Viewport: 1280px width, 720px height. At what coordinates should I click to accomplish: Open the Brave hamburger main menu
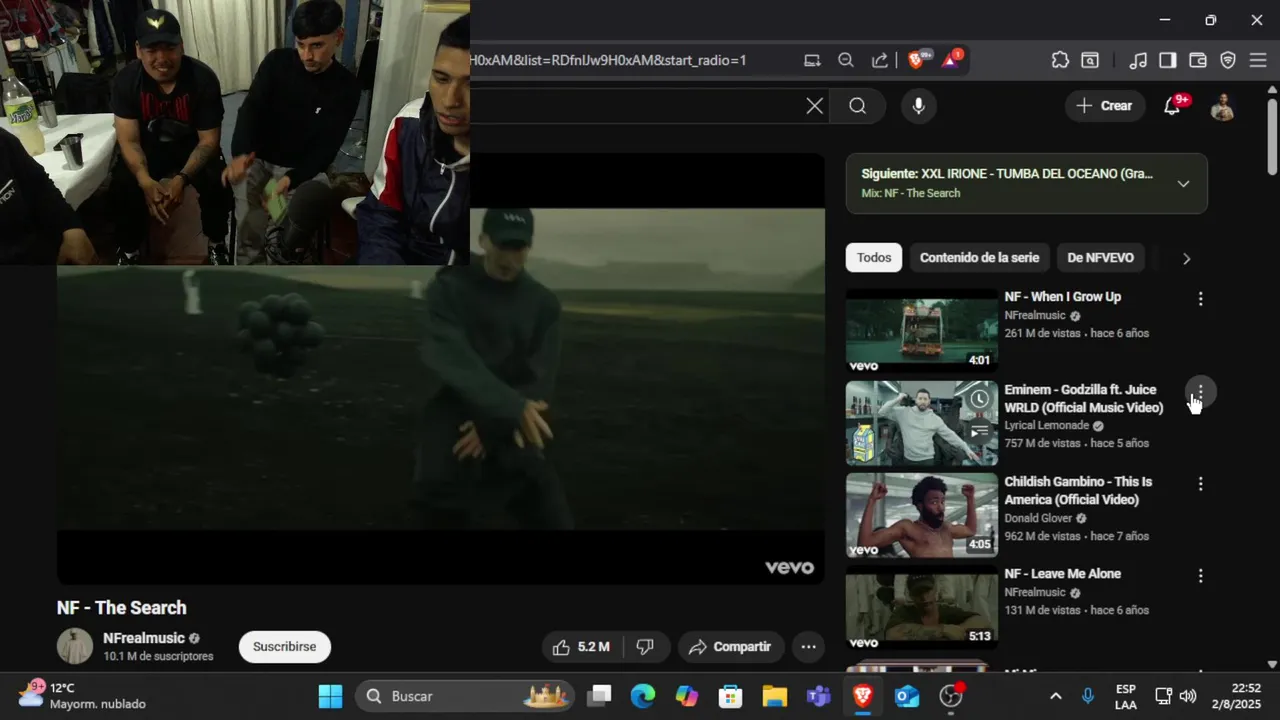1258,60
